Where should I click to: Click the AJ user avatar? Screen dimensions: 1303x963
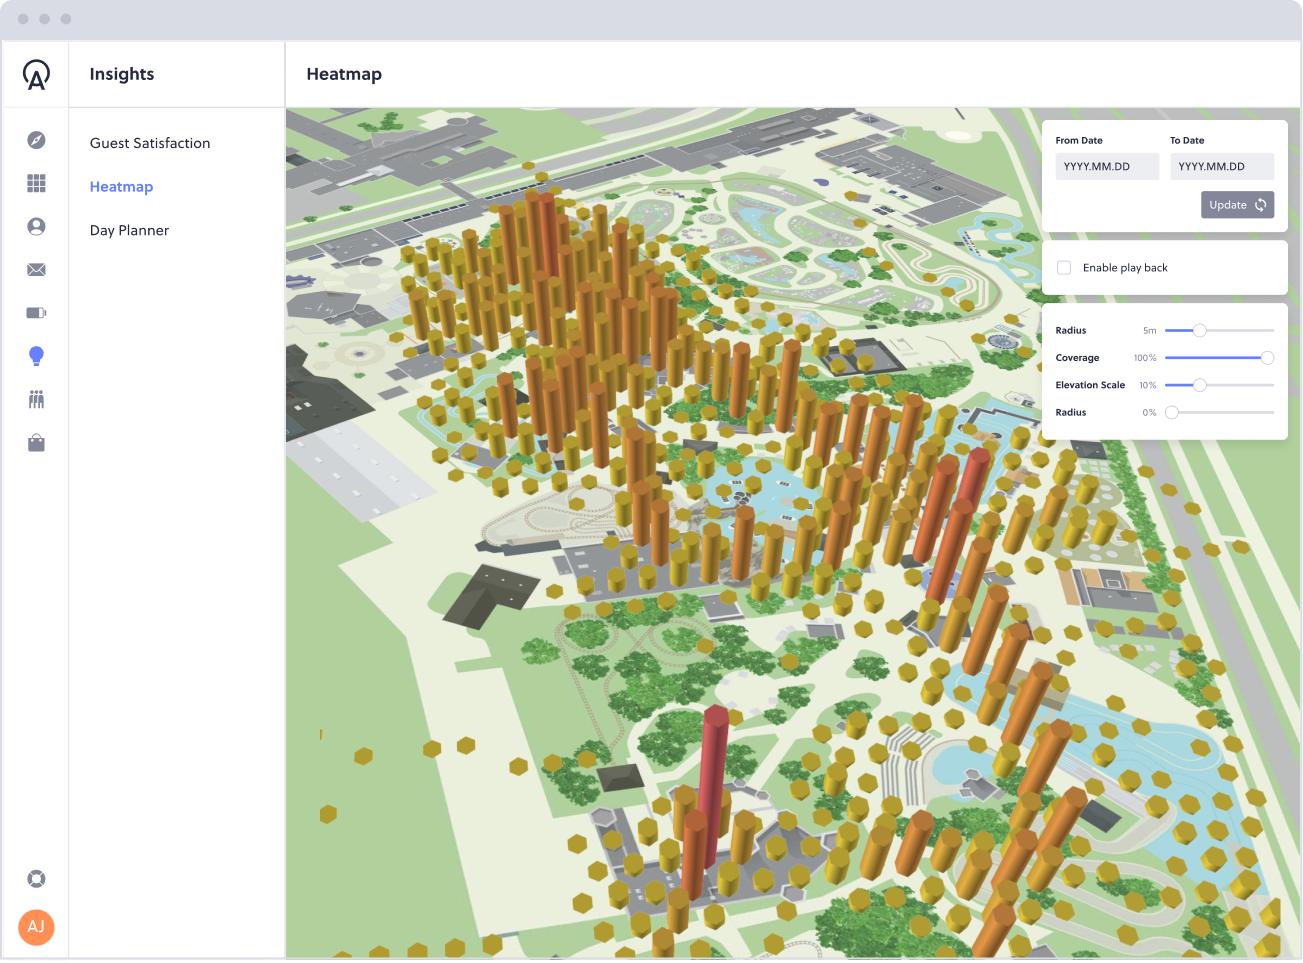[x=36, y=927]
